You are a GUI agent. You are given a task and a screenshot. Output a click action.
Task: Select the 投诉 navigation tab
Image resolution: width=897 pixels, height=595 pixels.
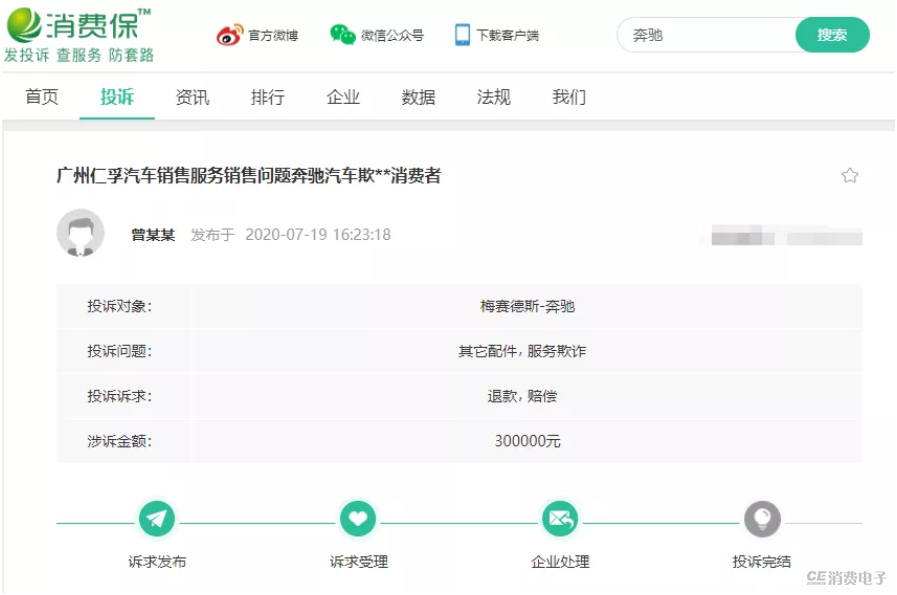pyautogui.click(x=117, y=97)
